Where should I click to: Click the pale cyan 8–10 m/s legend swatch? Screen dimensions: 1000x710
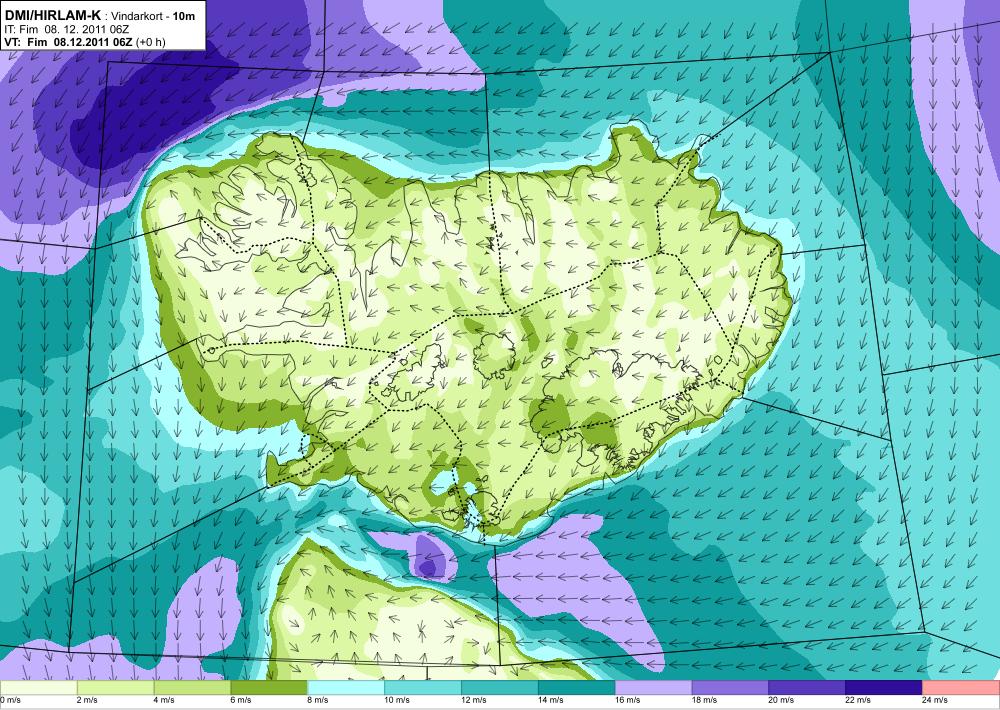(x=346, y=688)
